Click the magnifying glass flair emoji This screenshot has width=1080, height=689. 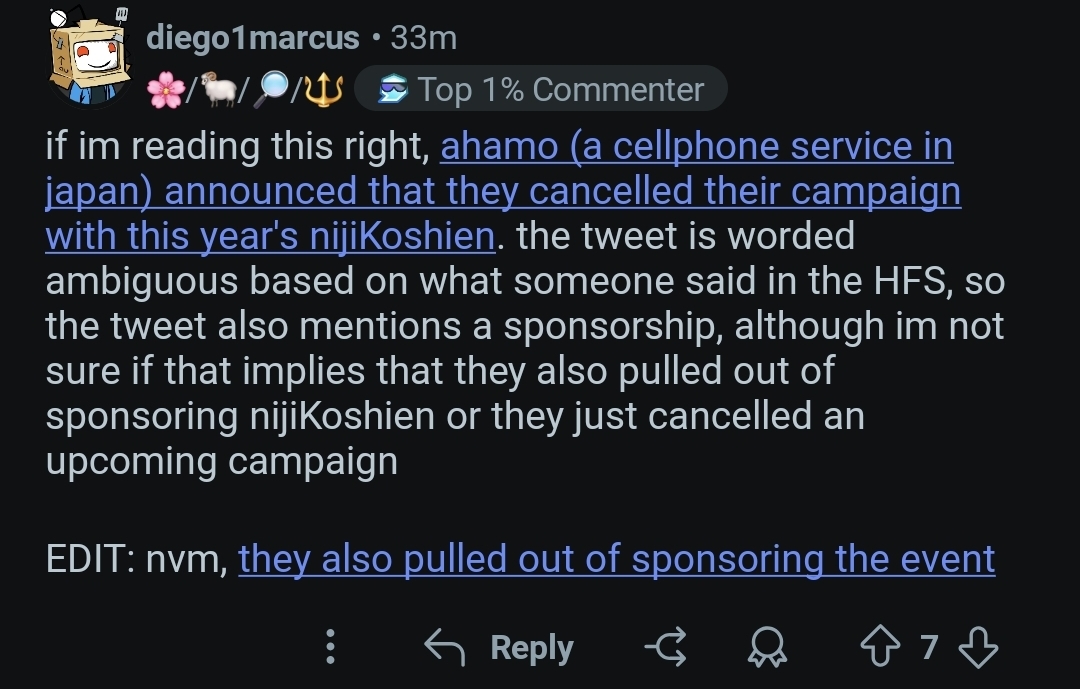pos(272,91)
